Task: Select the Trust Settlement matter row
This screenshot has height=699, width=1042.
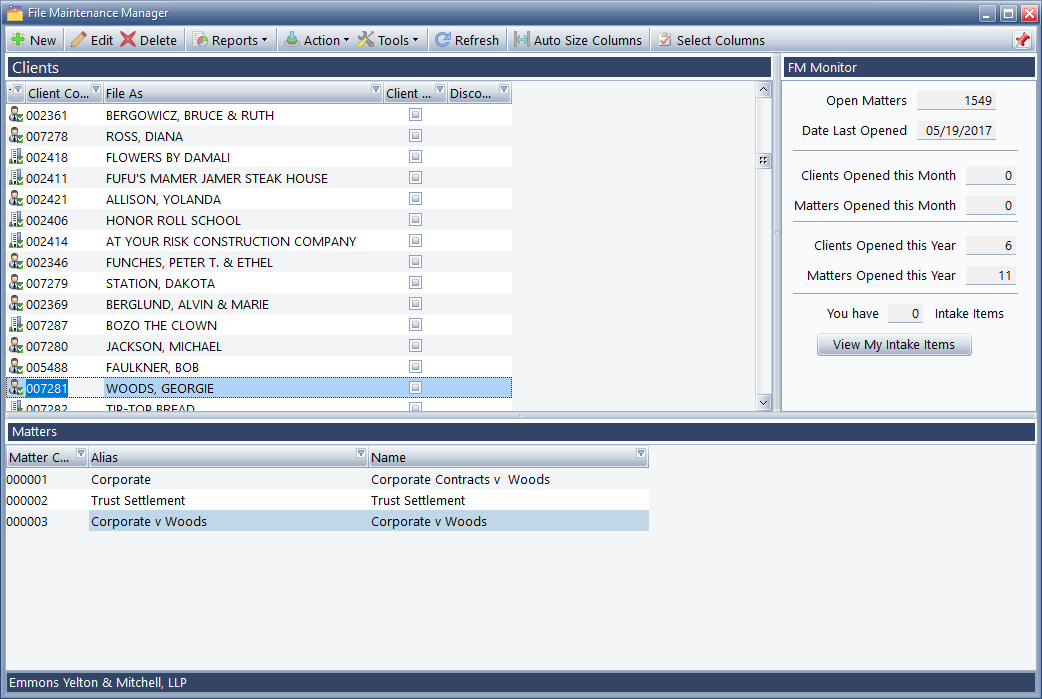Action: pos(138,500)
